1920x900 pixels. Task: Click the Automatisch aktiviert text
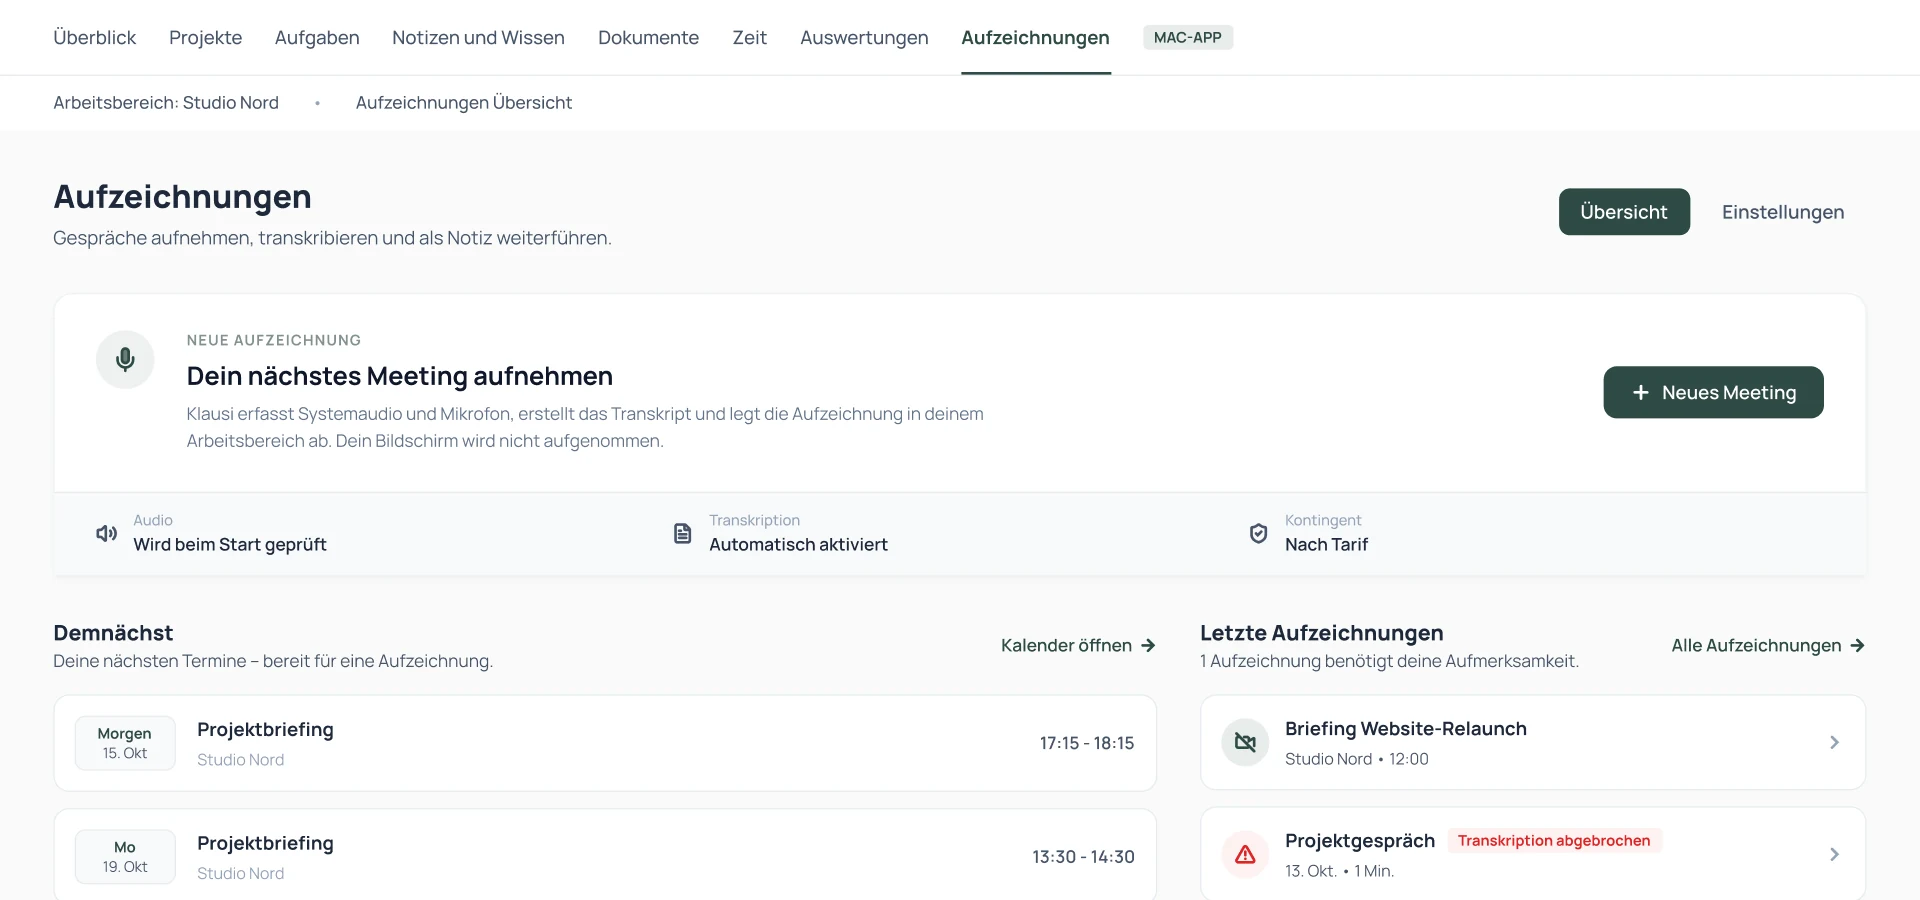tap(798, 544)
